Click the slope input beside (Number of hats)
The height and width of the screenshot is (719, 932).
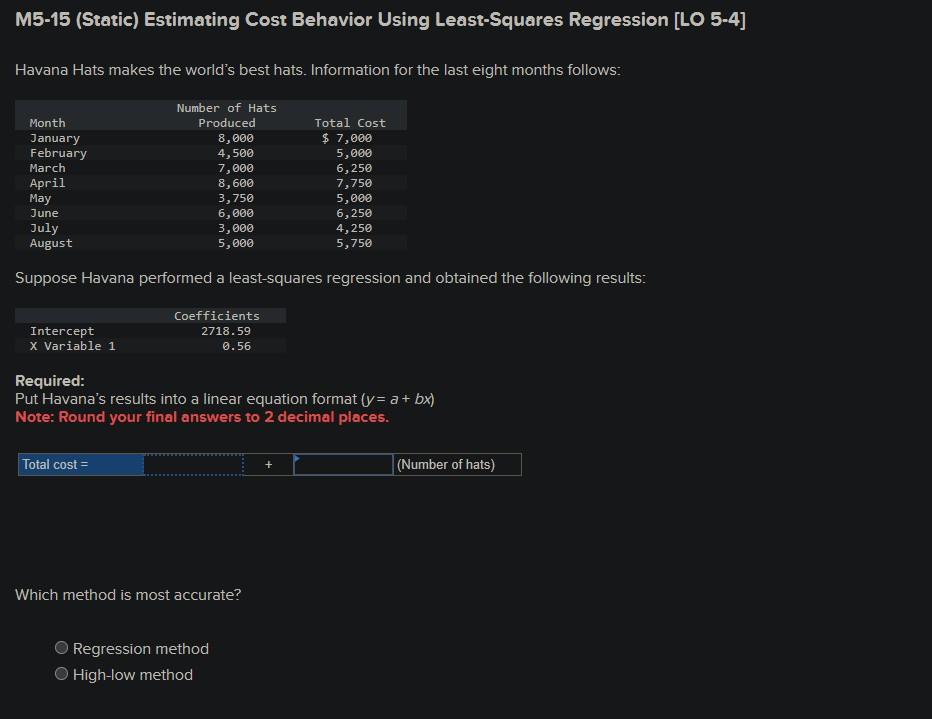pos(345,464)
